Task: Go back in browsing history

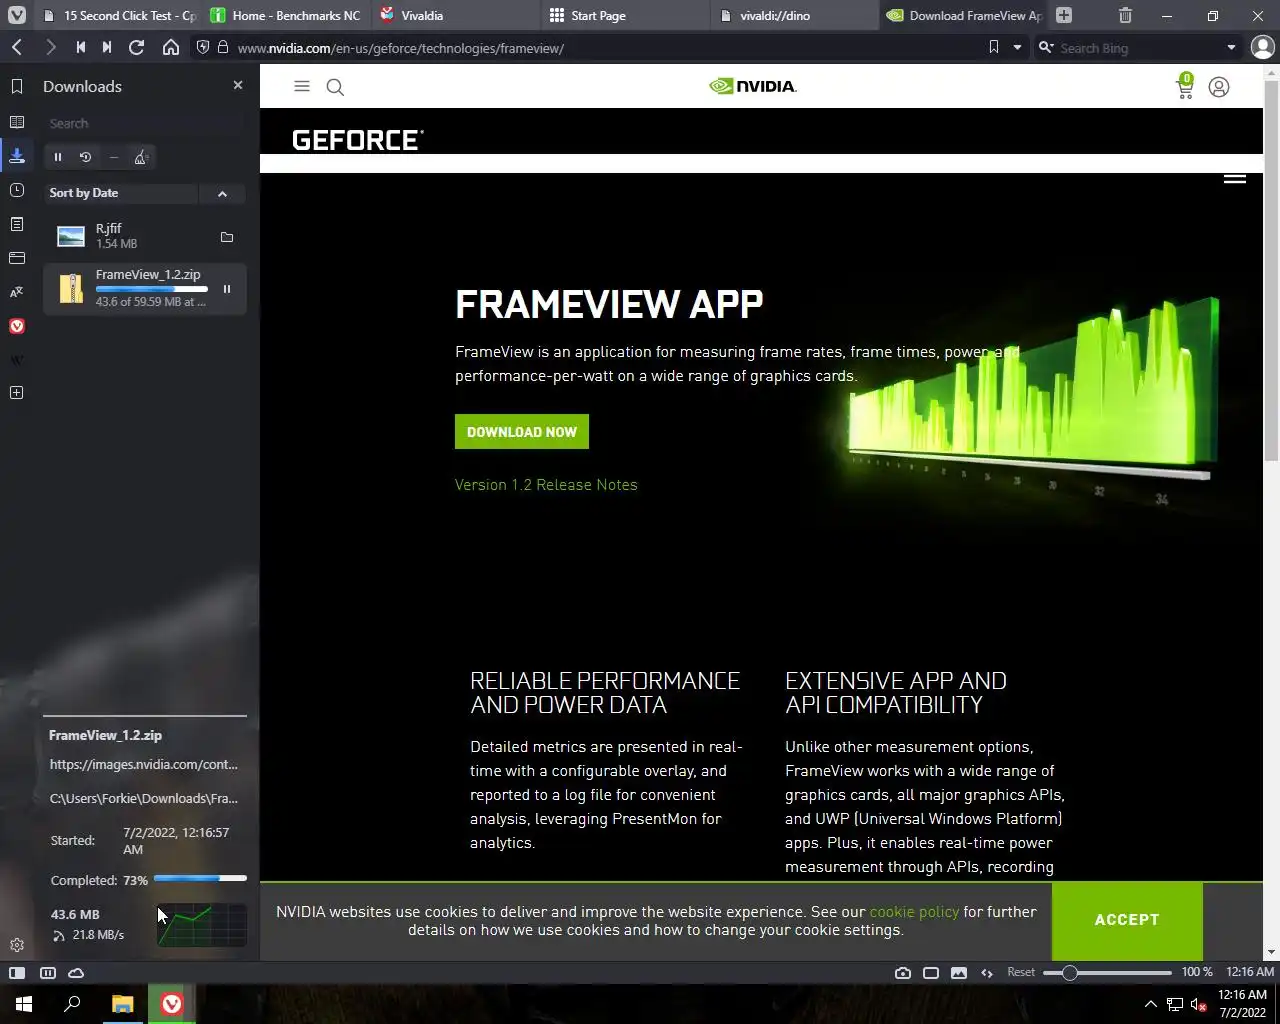Action: click(x=17, y=47)
